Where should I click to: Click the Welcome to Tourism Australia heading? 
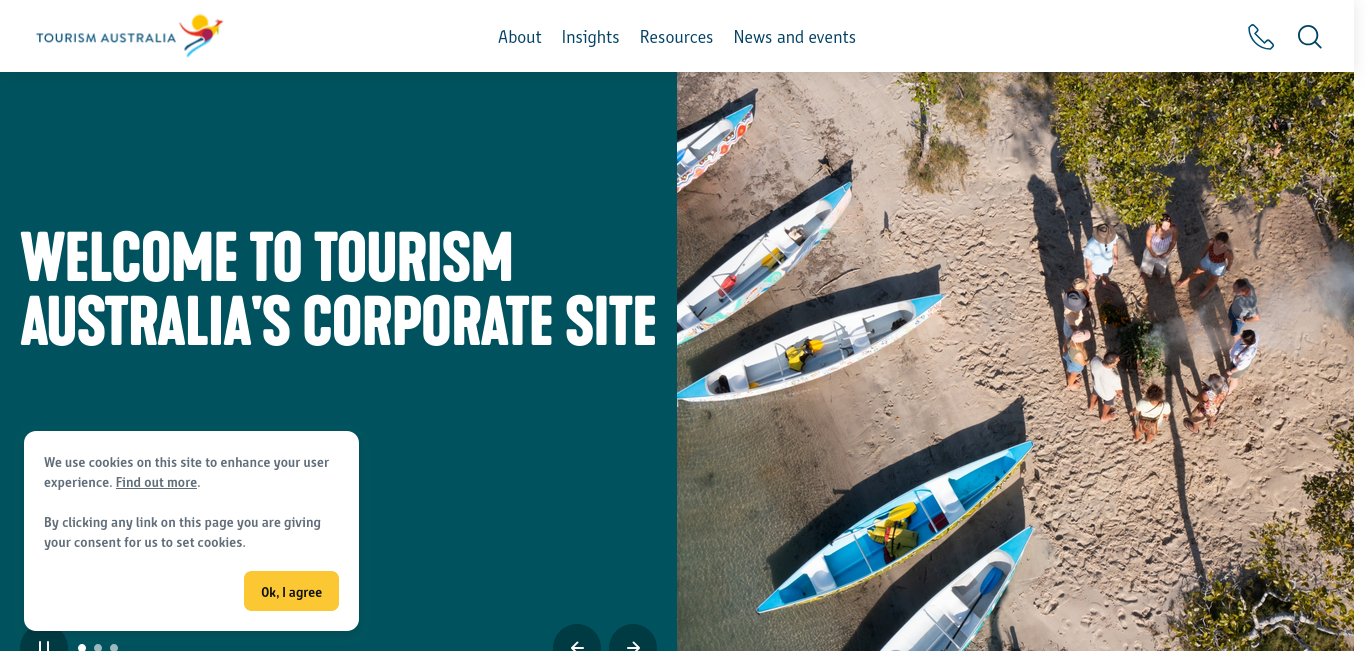pos(338,288)
